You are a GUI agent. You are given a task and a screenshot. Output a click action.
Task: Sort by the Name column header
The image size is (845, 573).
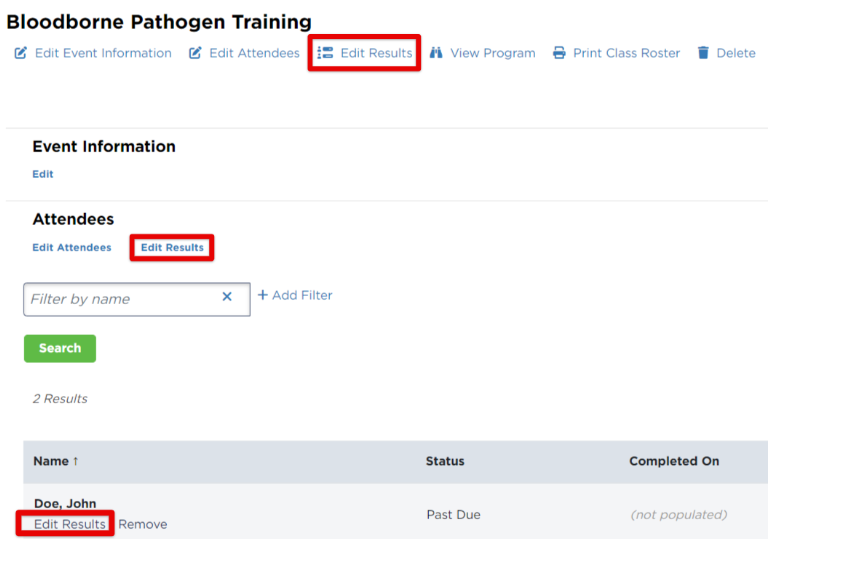click(51, 461)
